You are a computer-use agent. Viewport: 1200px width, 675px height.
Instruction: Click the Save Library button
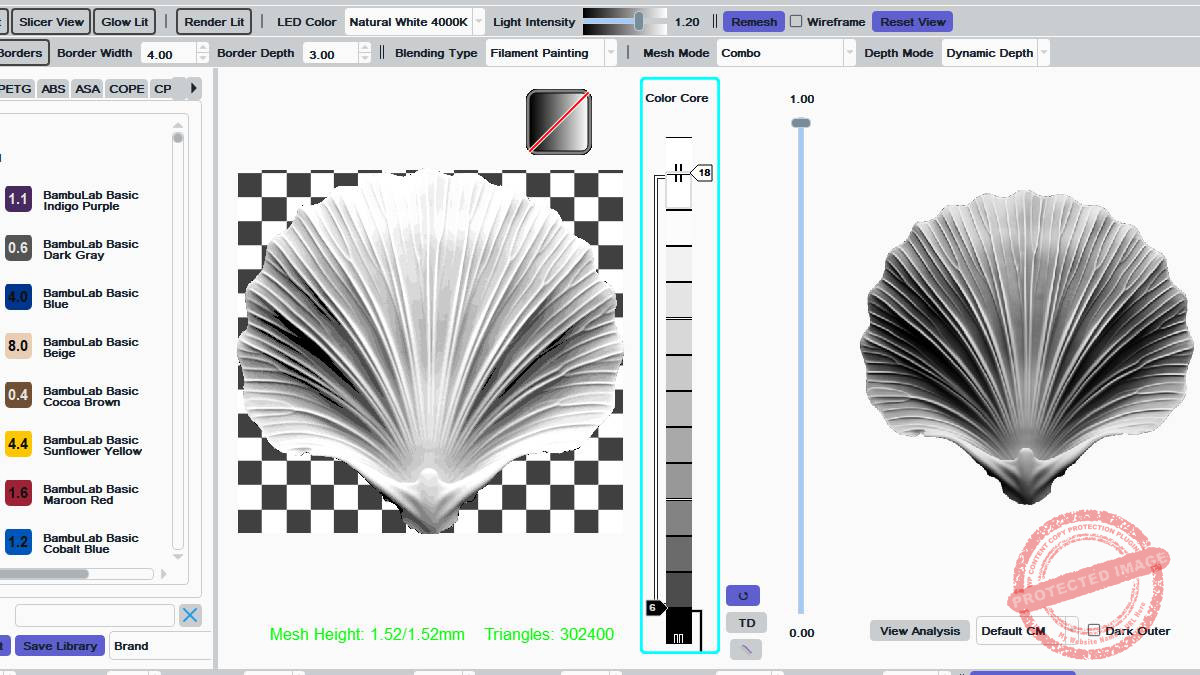(x=60, y=646)
